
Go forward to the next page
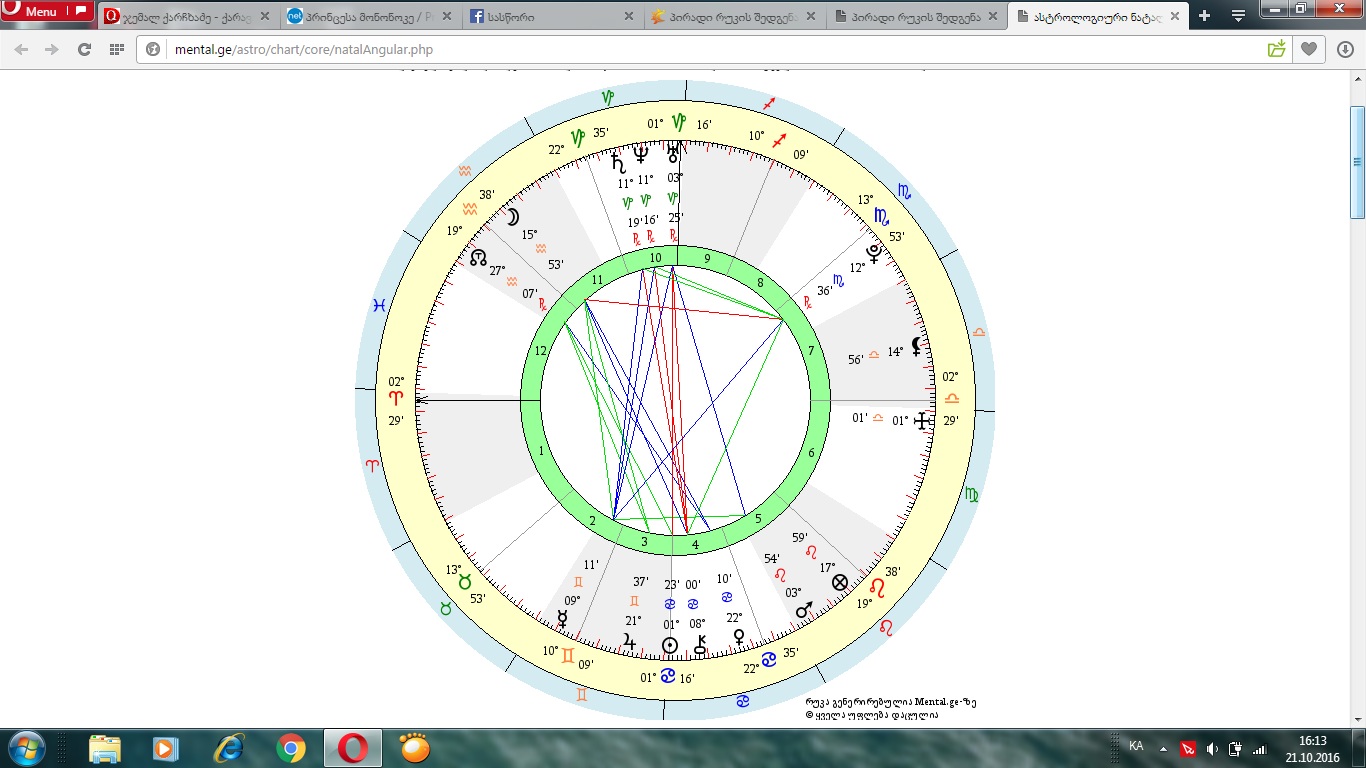(52, 50)
